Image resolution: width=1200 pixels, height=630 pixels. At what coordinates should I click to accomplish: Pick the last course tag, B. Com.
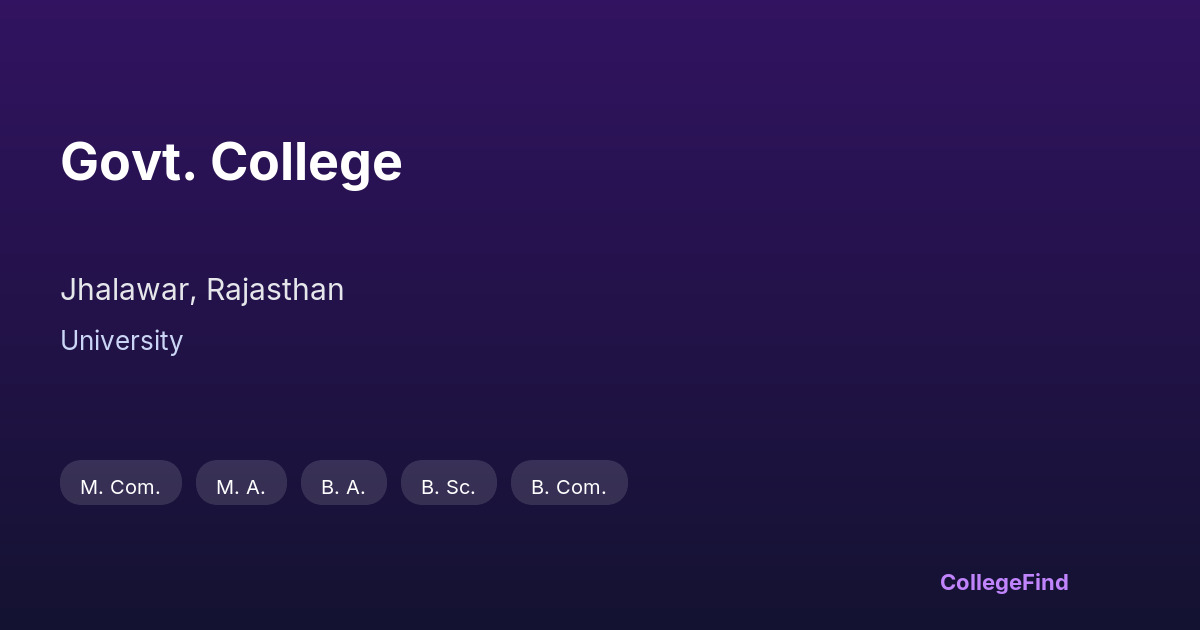point(568,484)
